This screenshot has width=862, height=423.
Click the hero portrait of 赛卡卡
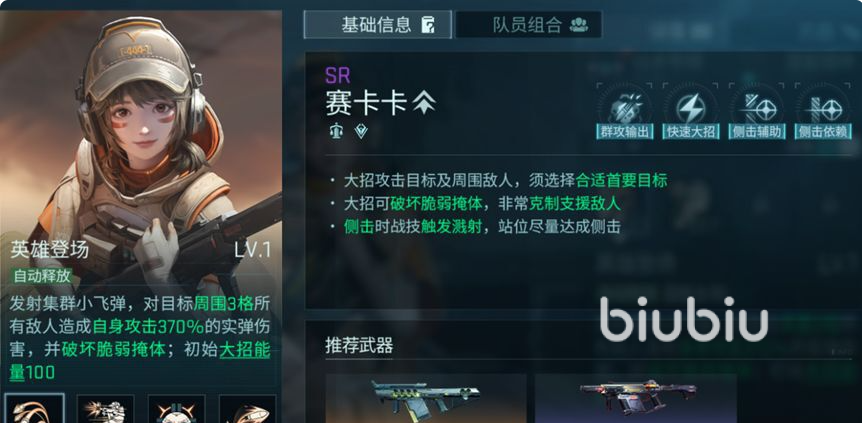point(141,138)
